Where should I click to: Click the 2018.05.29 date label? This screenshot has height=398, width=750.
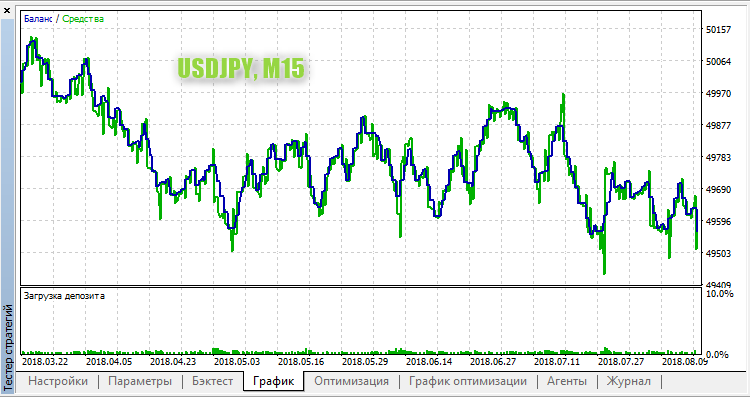[x=365, y=362]
